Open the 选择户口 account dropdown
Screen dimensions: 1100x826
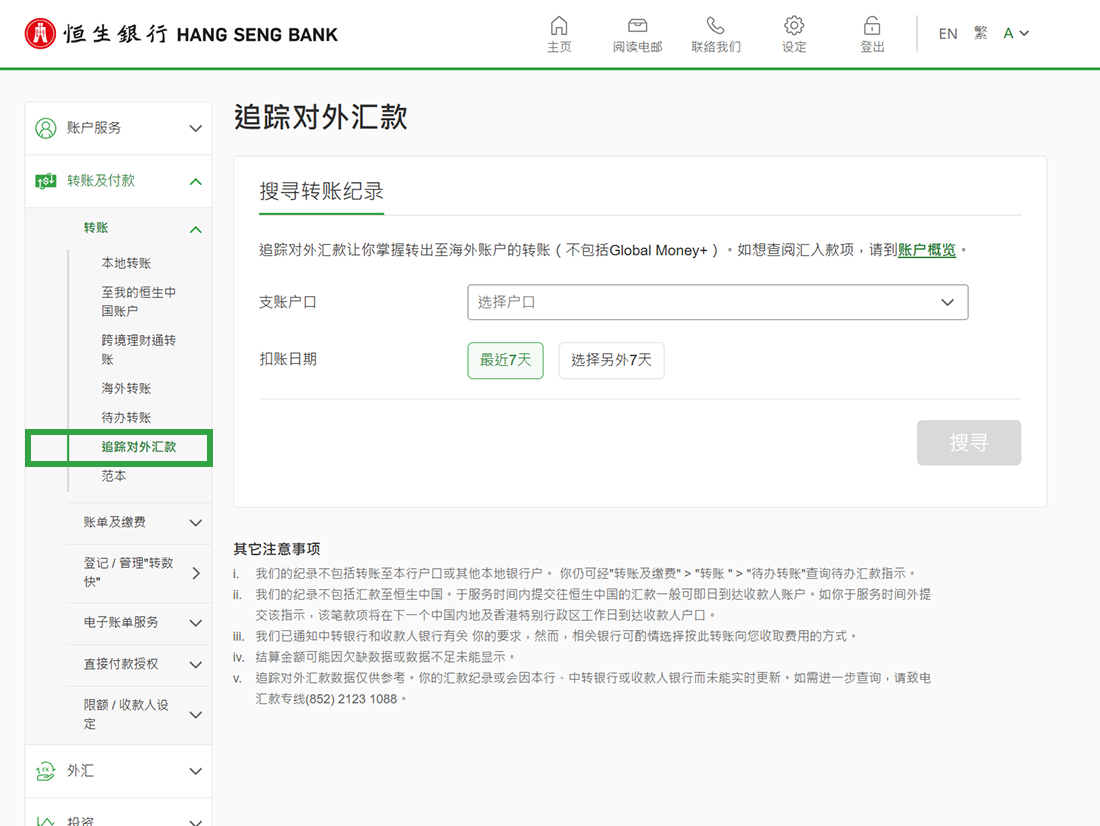click(x=718, y=301)
